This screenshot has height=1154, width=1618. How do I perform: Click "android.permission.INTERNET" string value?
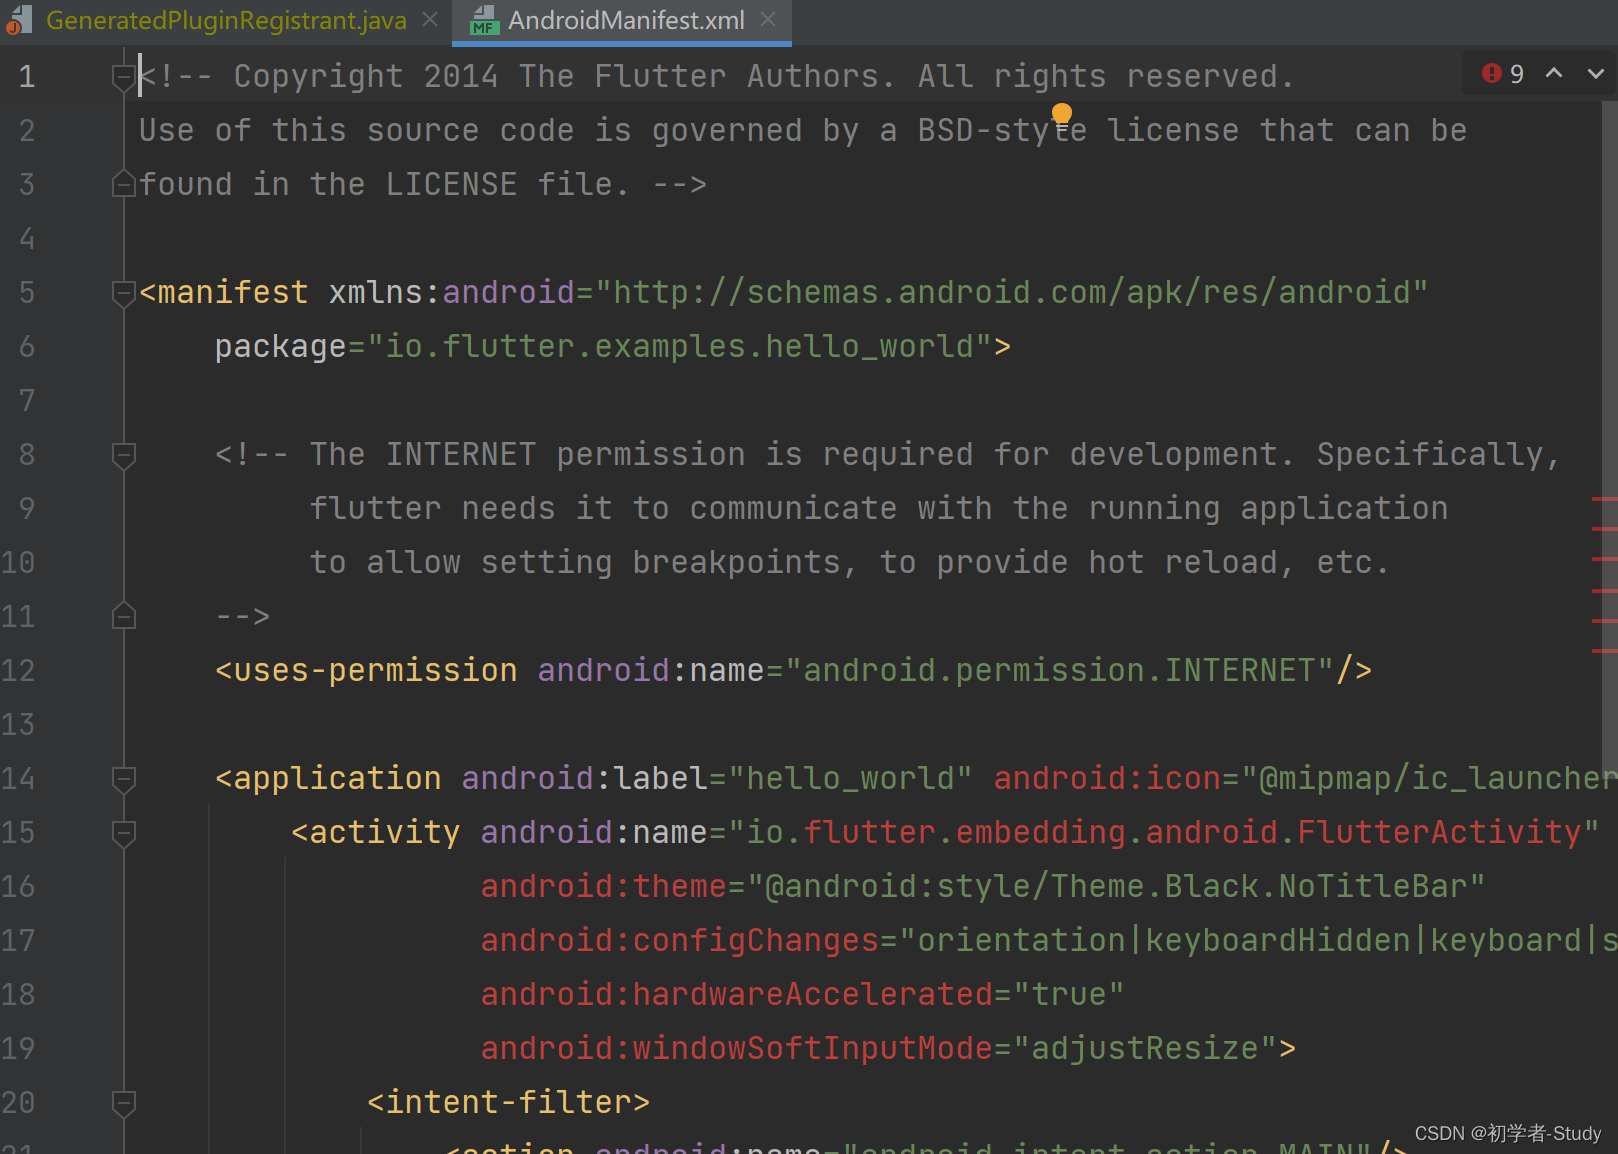point(1060,670)
